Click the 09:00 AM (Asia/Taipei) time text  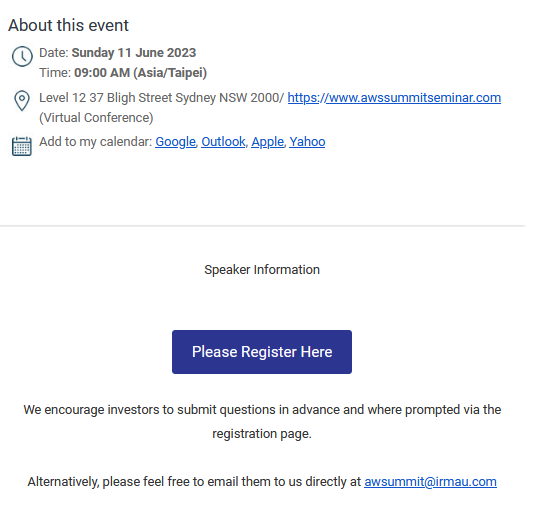141,73
